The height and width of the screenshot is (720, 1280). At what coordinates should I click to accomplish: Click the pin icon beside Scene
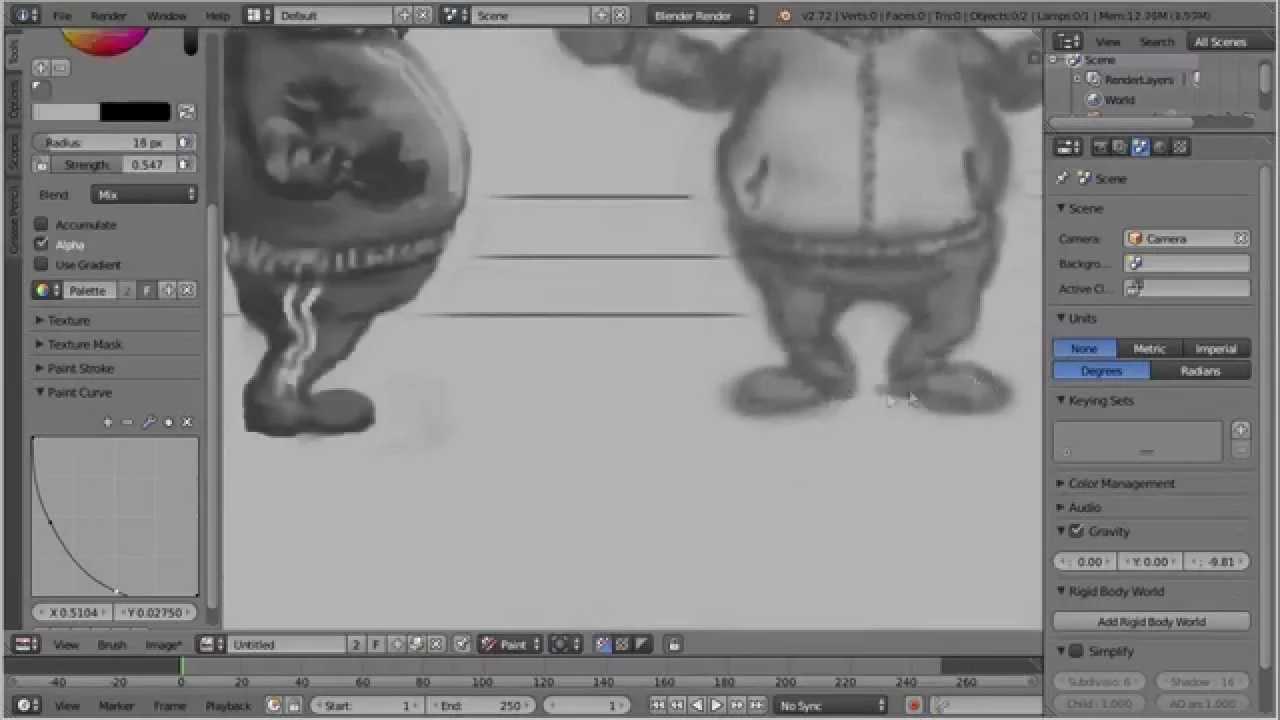coord(1063,178)
